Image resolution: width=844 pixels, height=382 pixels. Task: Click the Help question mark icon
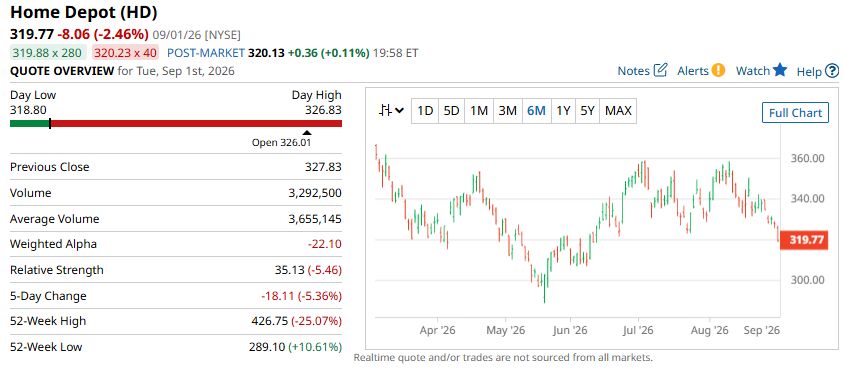(x=832, y=70)
